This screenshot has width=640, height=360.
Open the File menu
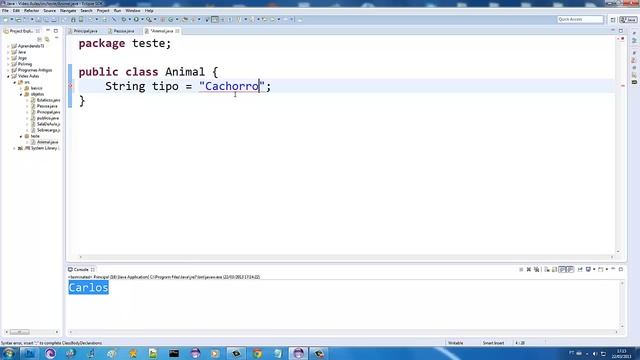[x=5, y=11]
